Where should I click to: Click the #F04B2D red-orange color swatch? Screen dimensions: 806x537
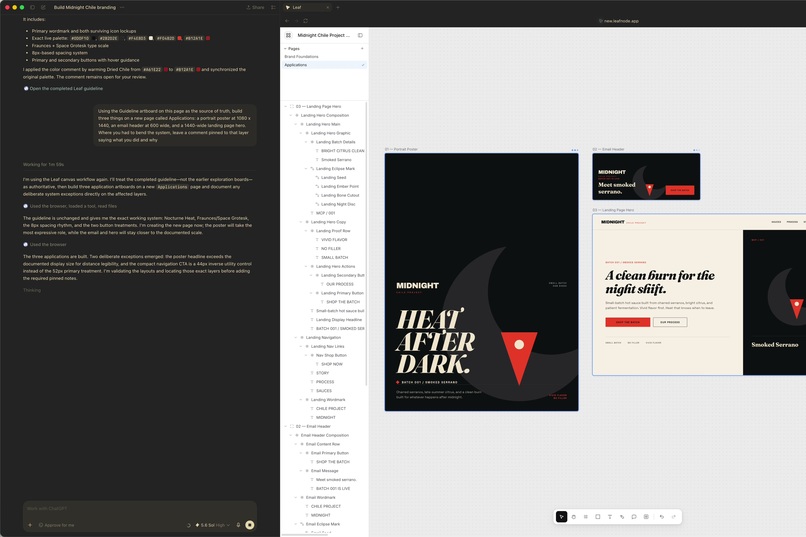pyautogui.click(x=179, y=38)
